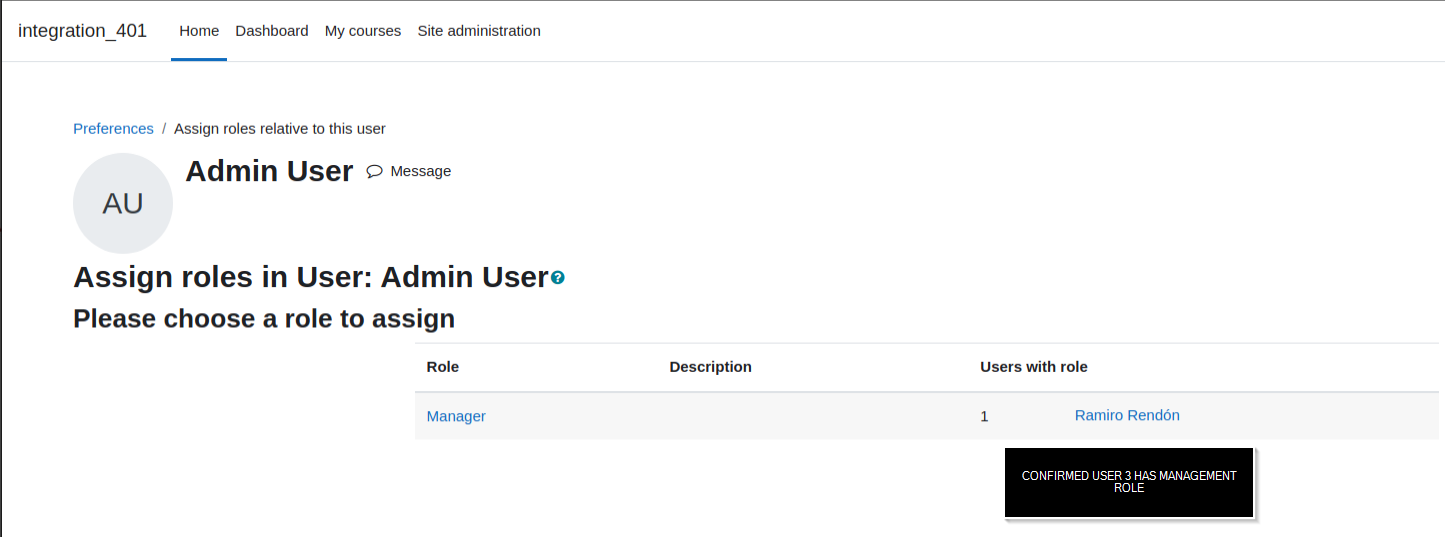The image size is (1445, 537).
Task: Open Site administration tab
Action: 479,31
